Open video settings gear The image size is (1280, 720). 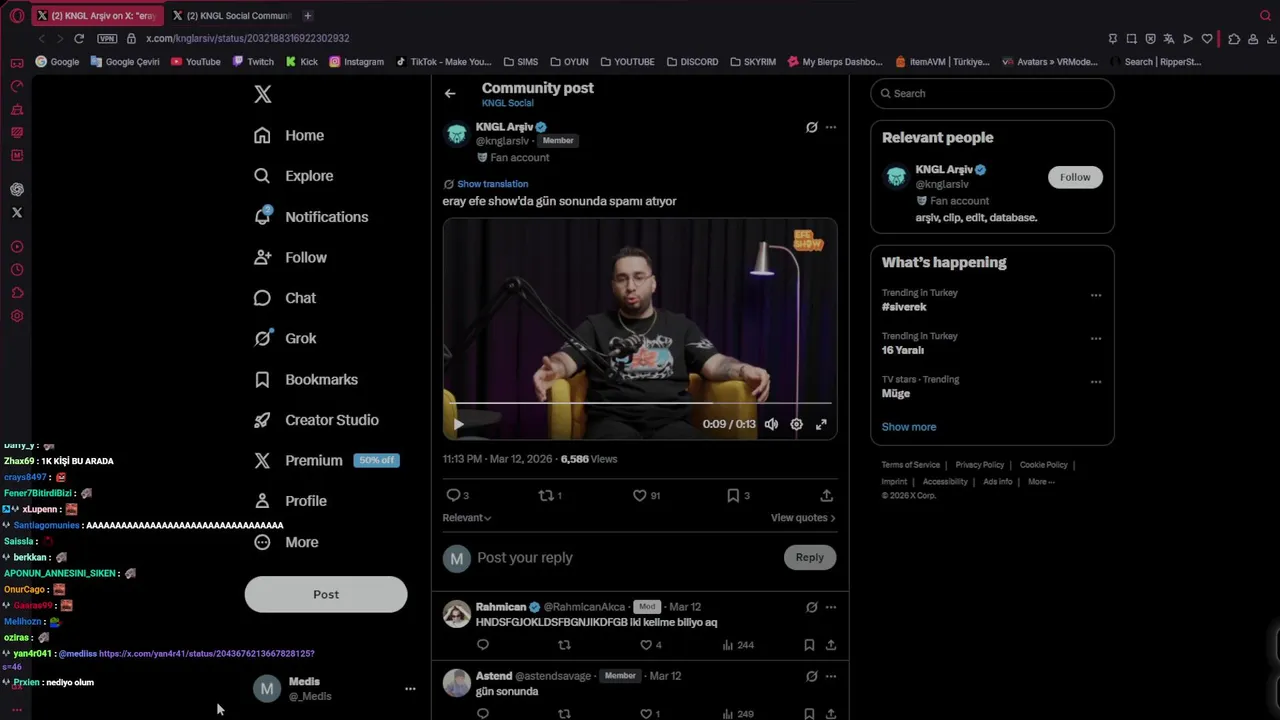[796, 424]
